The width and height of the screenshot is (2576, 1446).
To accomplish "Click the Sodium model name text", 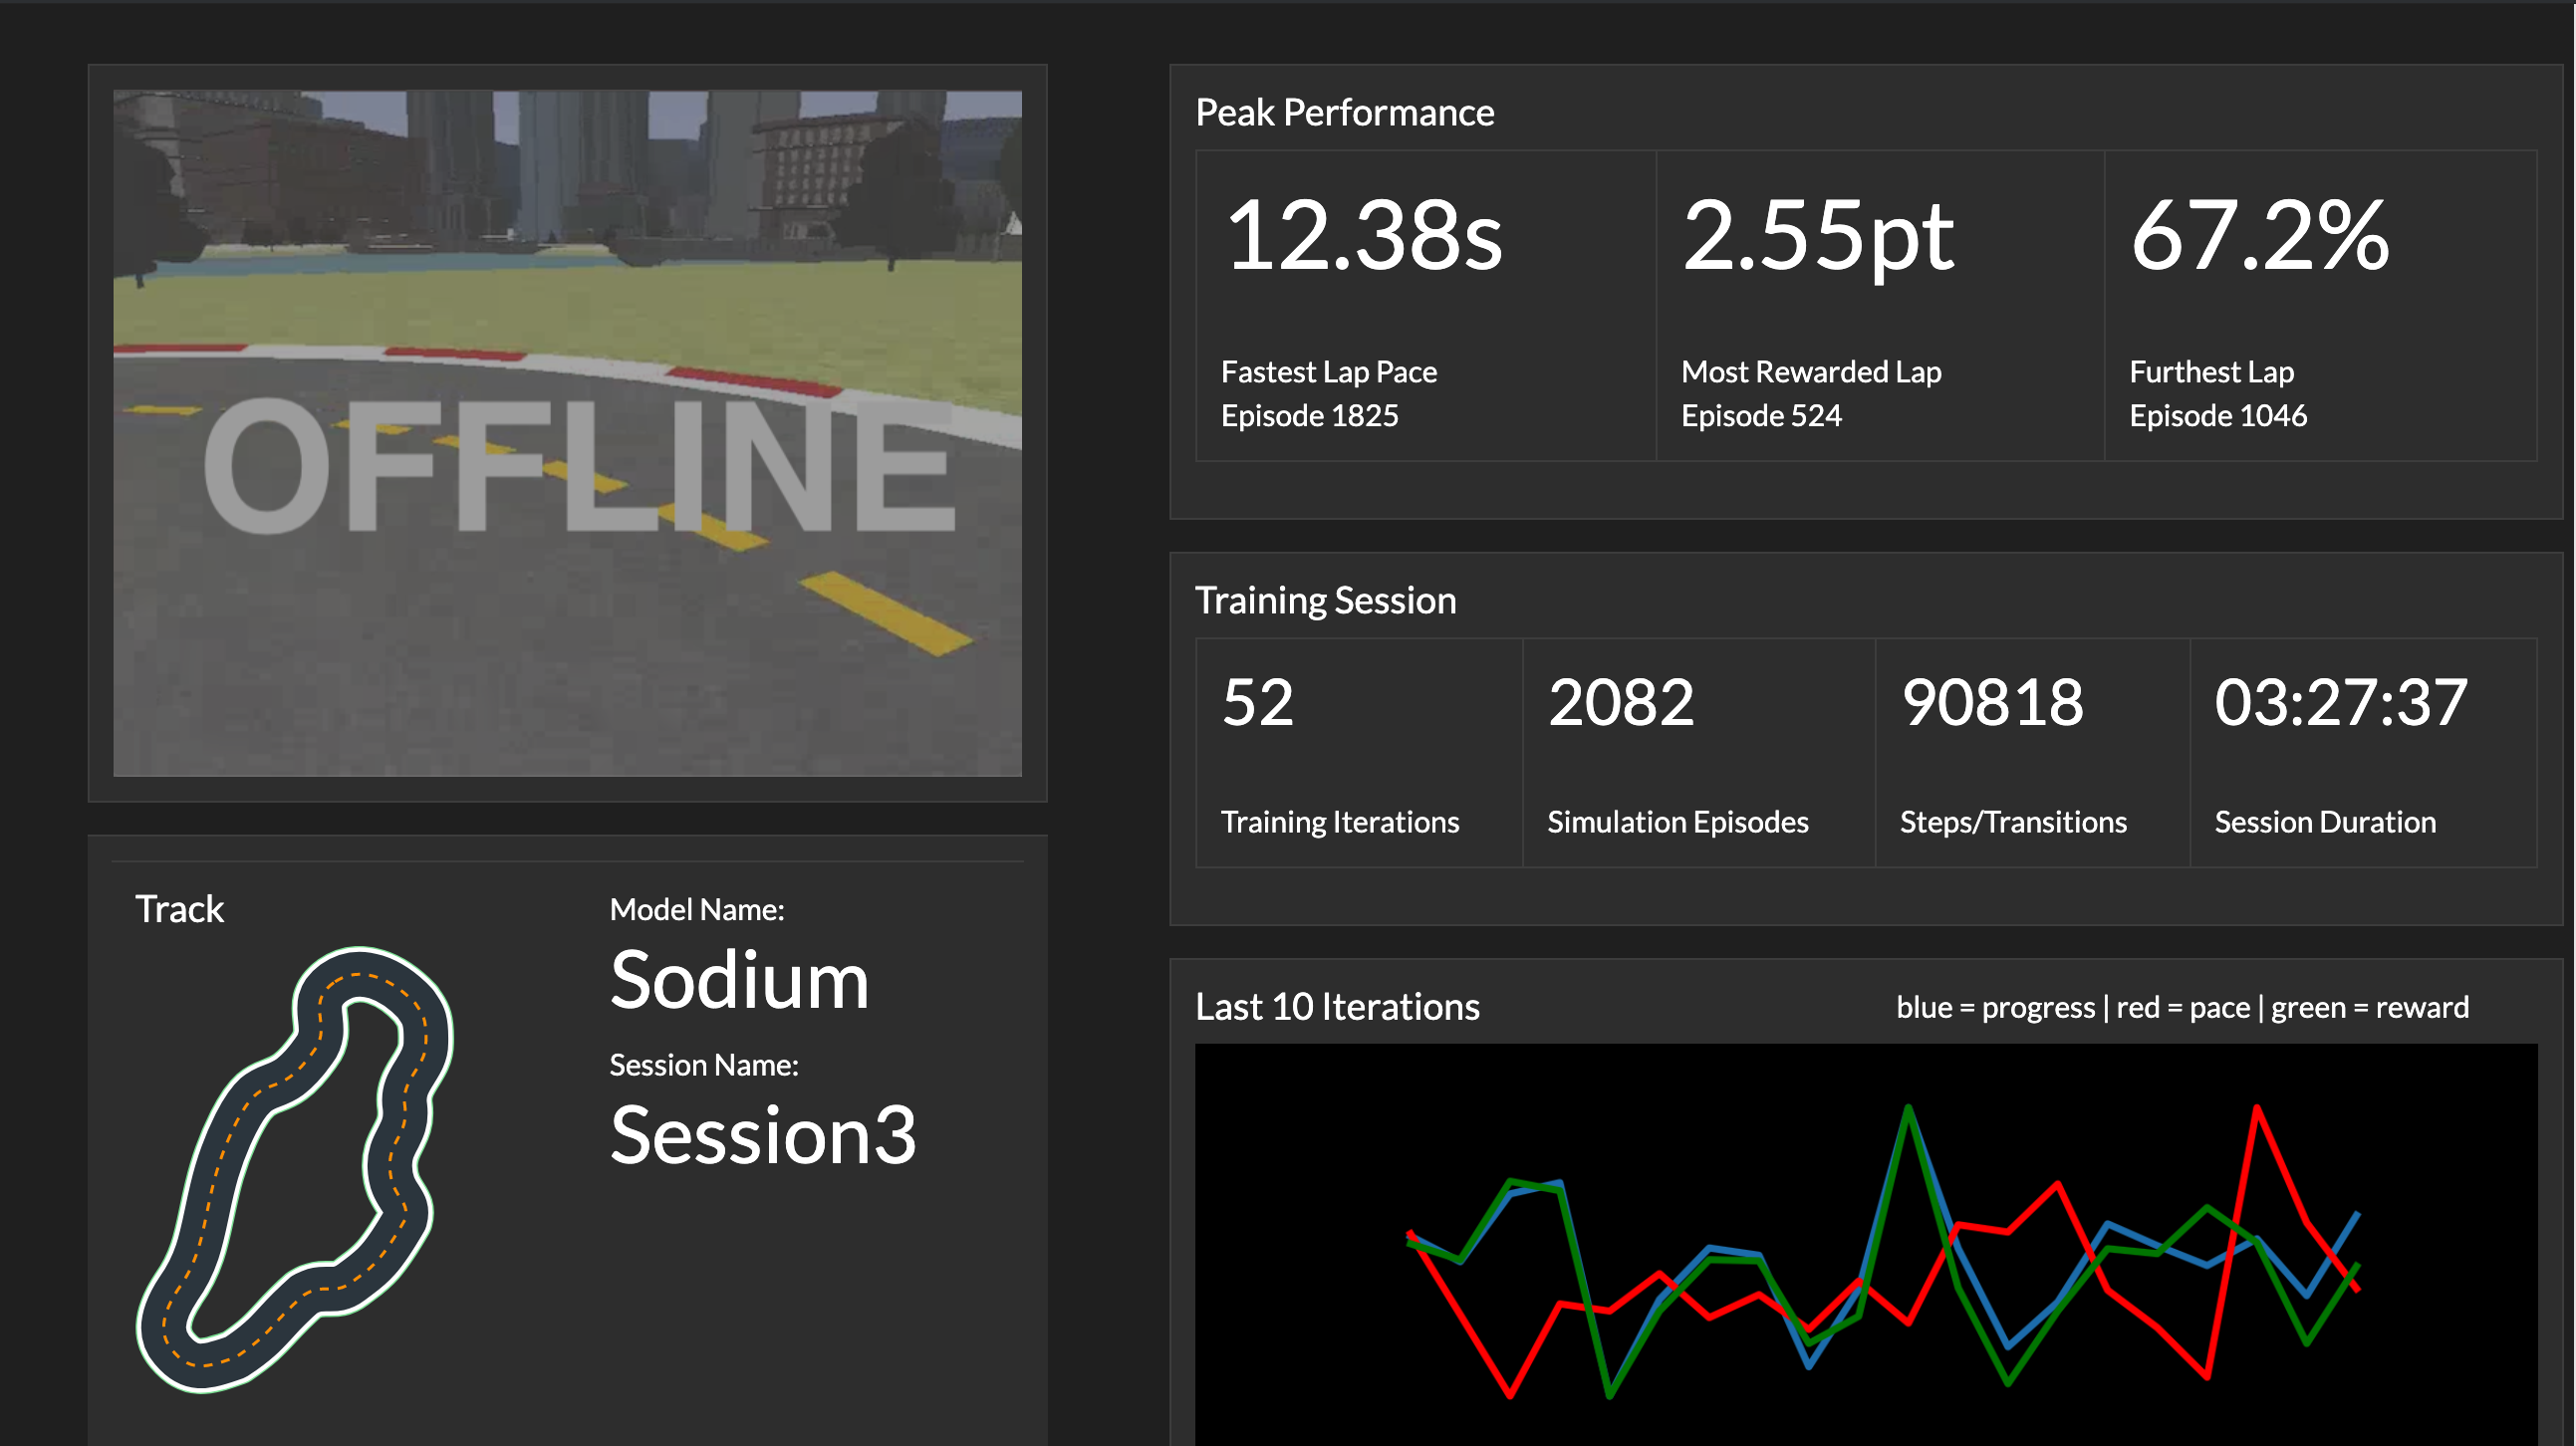I will (739, 981).
